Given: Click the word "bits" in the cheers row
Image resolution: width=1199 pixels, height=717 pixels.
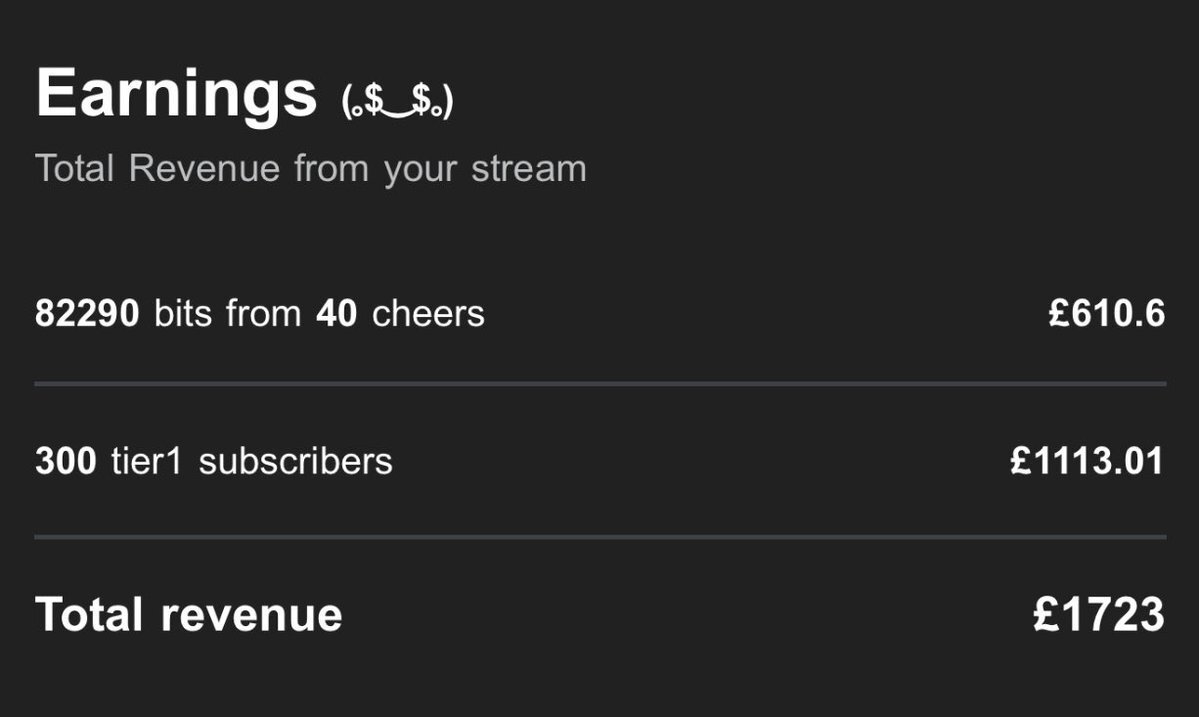Looking at the screenshot, I should (185, 314).
